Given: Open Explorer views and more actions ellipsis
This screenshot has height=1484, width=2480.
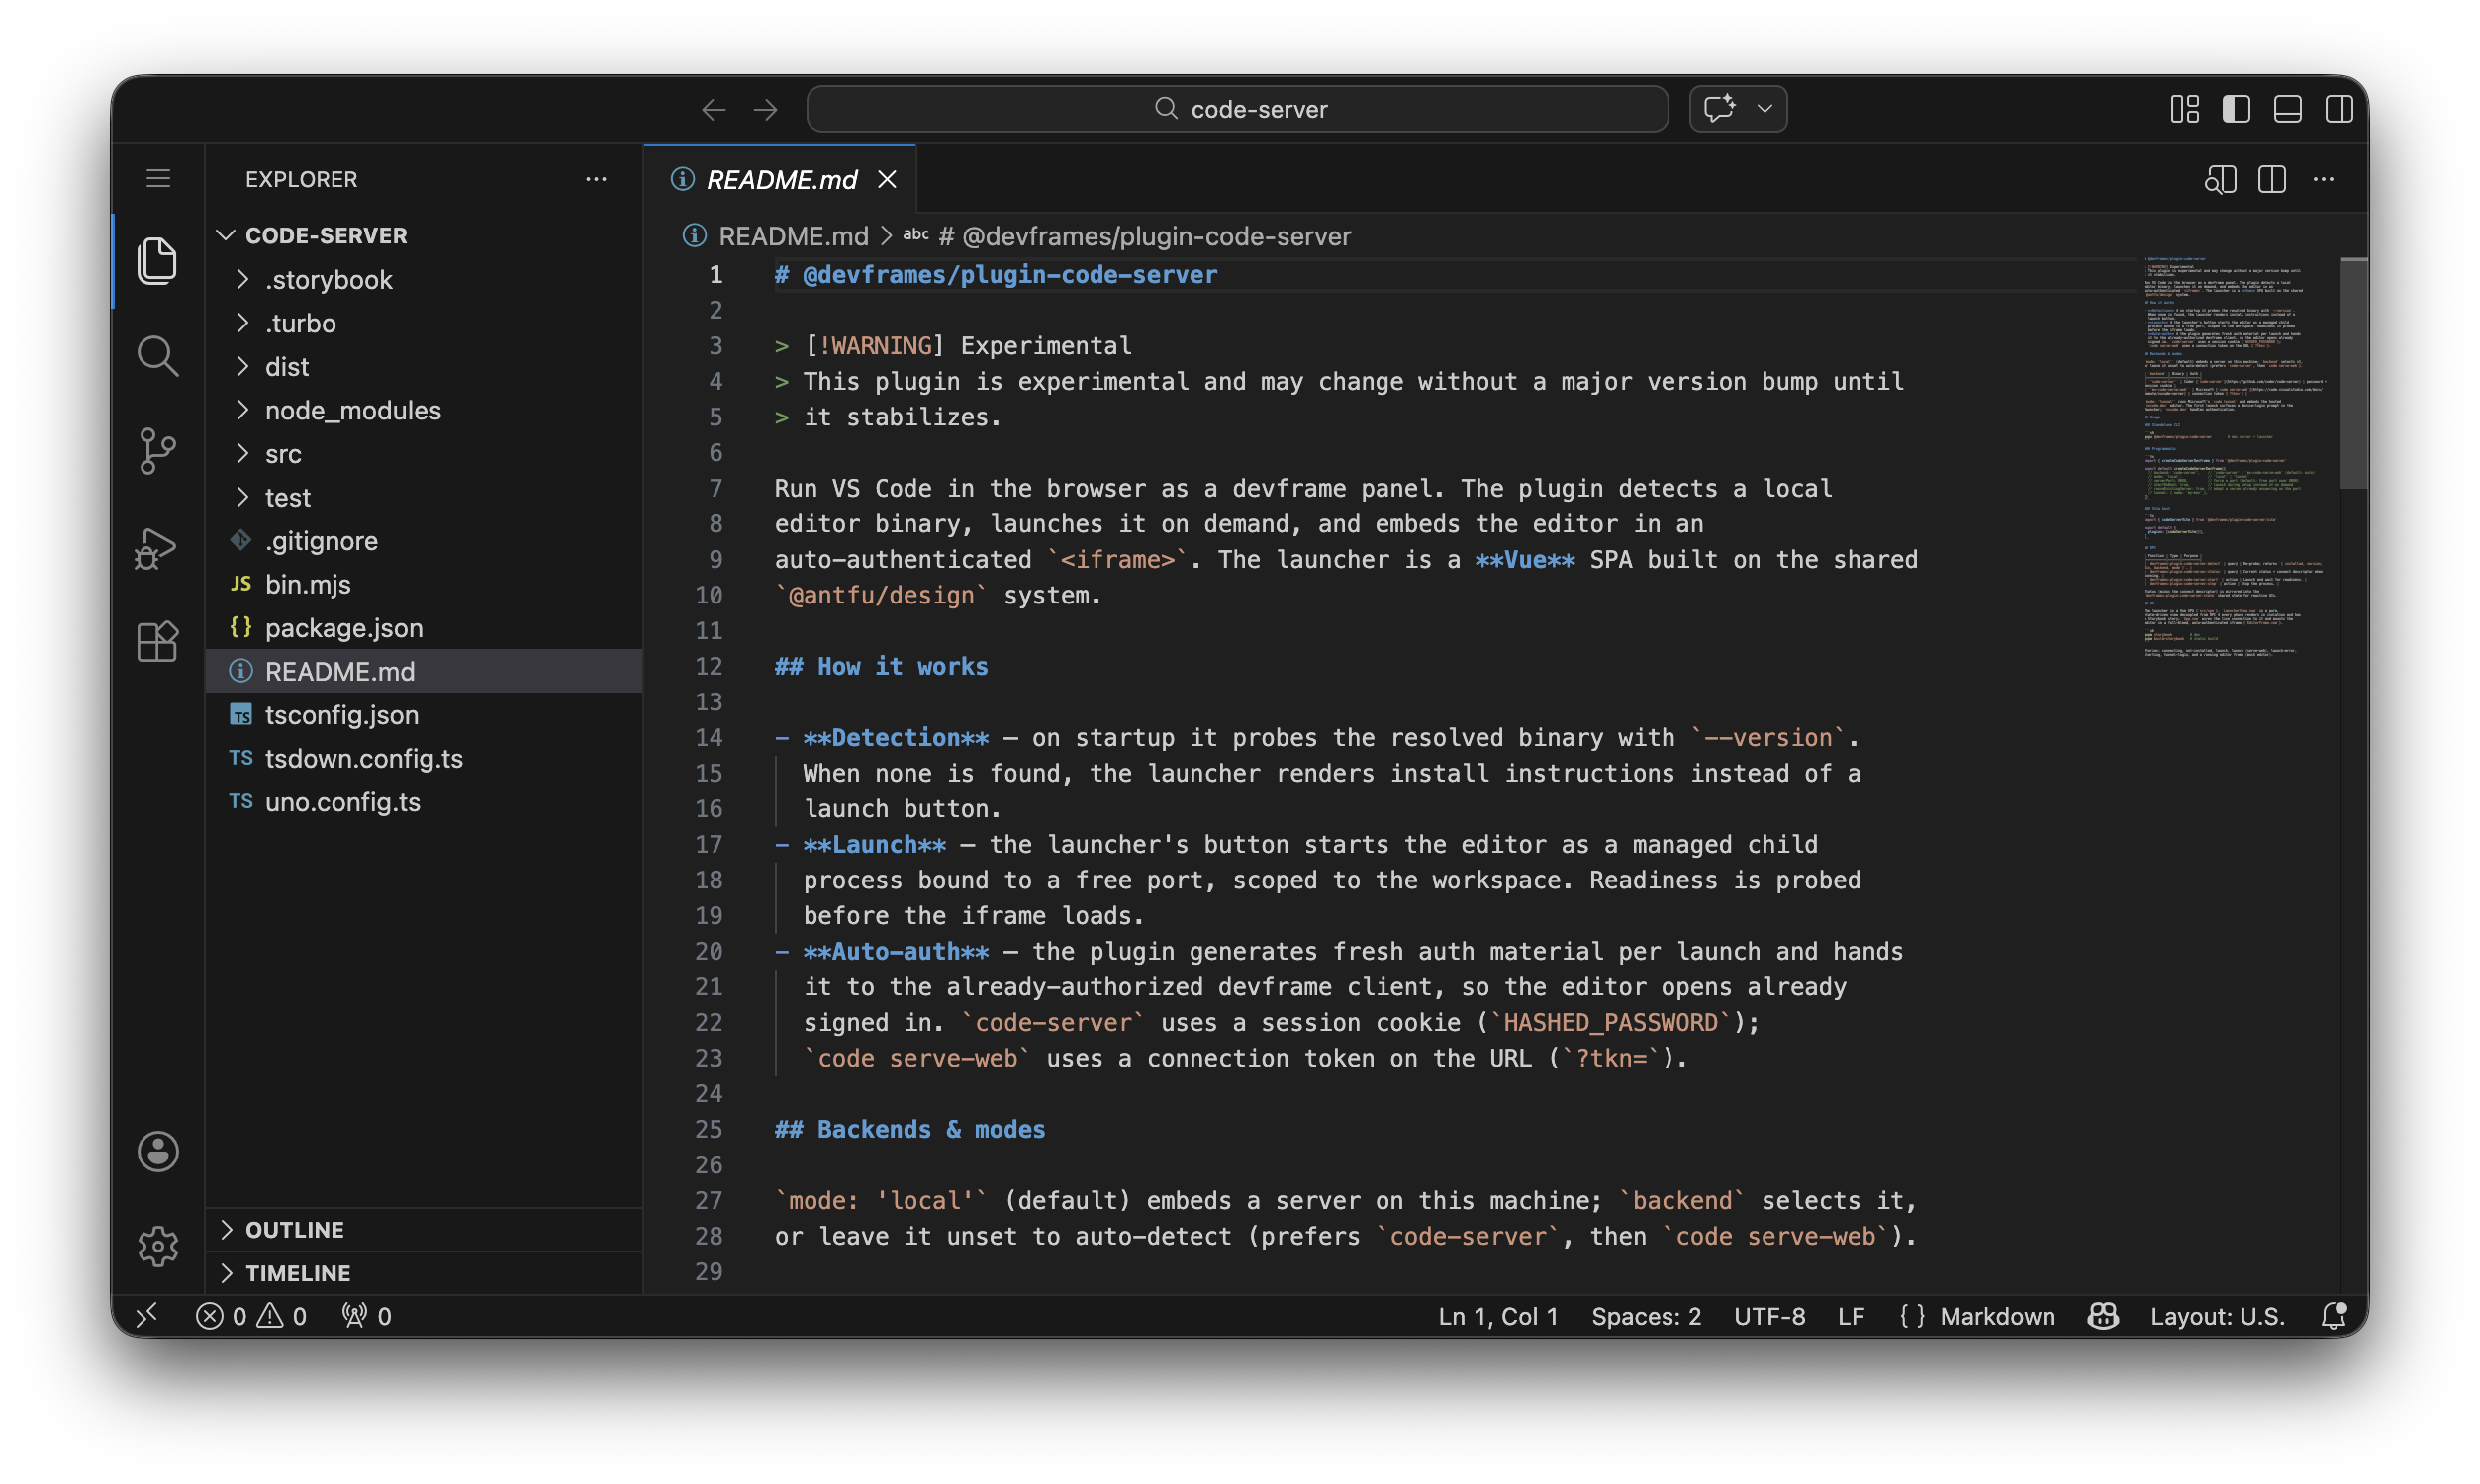Looking at the screenshot, I should click(x=596, y=179).
